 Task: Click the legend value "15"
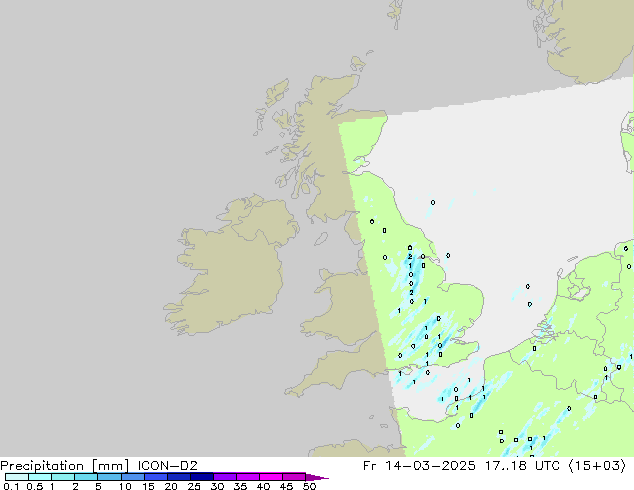click(148, 486)
